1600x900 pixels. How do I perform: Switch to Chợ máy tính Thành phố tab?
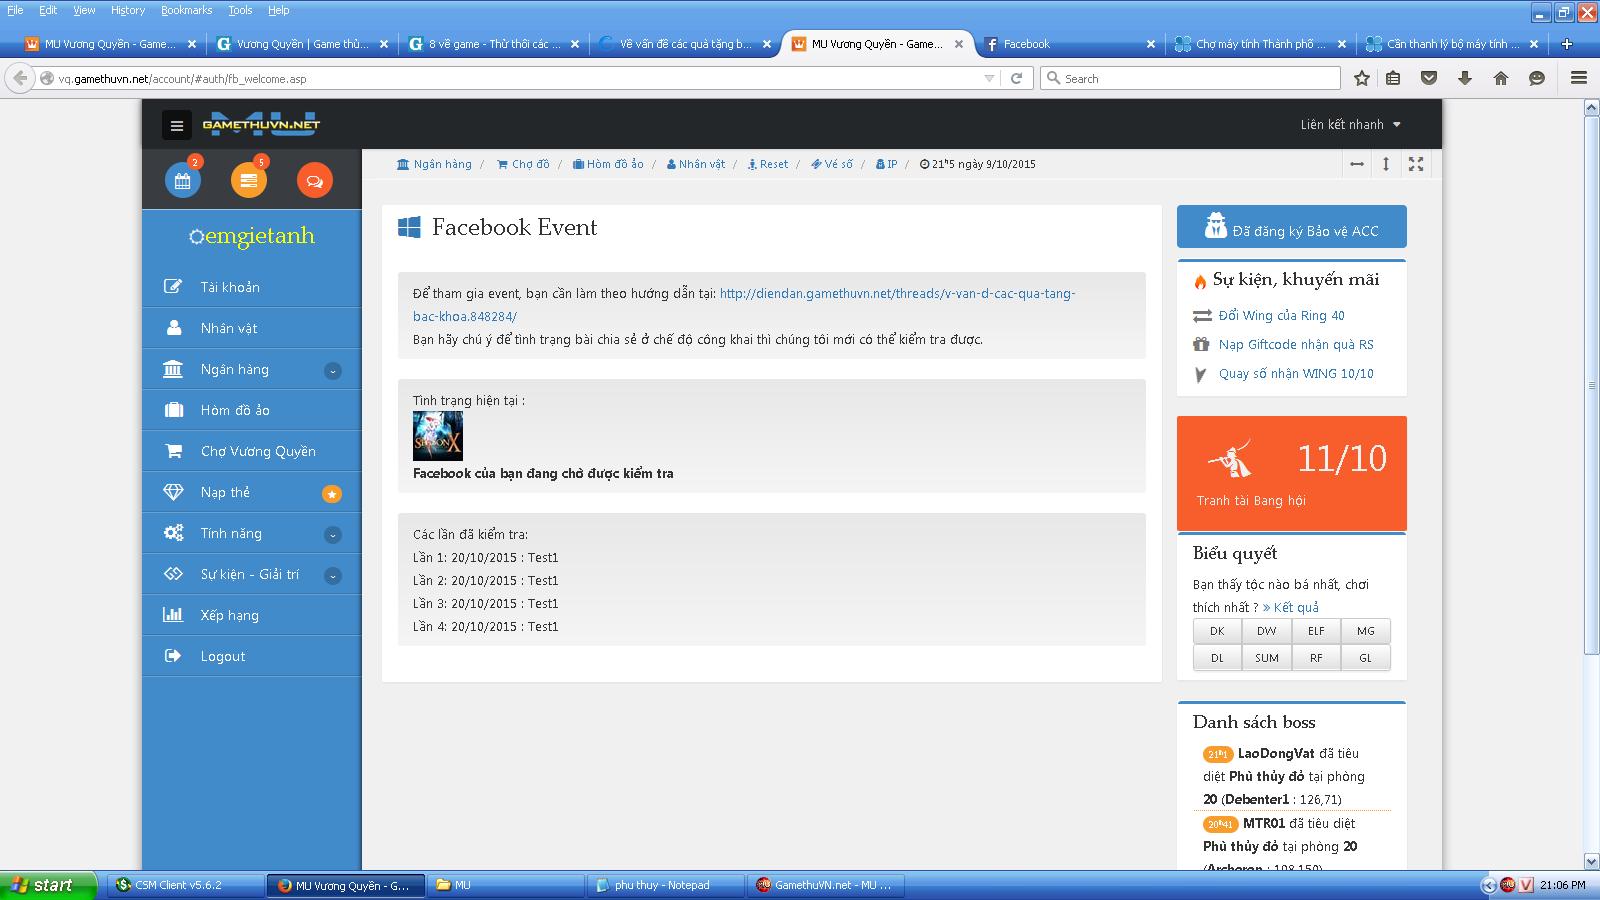(1261, 44)
